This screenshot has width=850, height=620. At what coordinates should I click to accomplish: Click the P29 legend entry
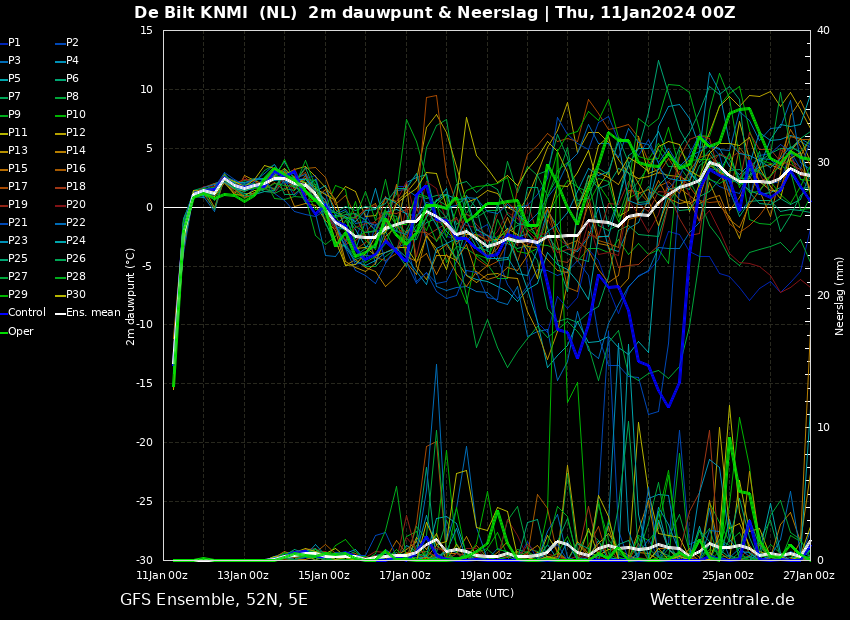pos(14,294)
